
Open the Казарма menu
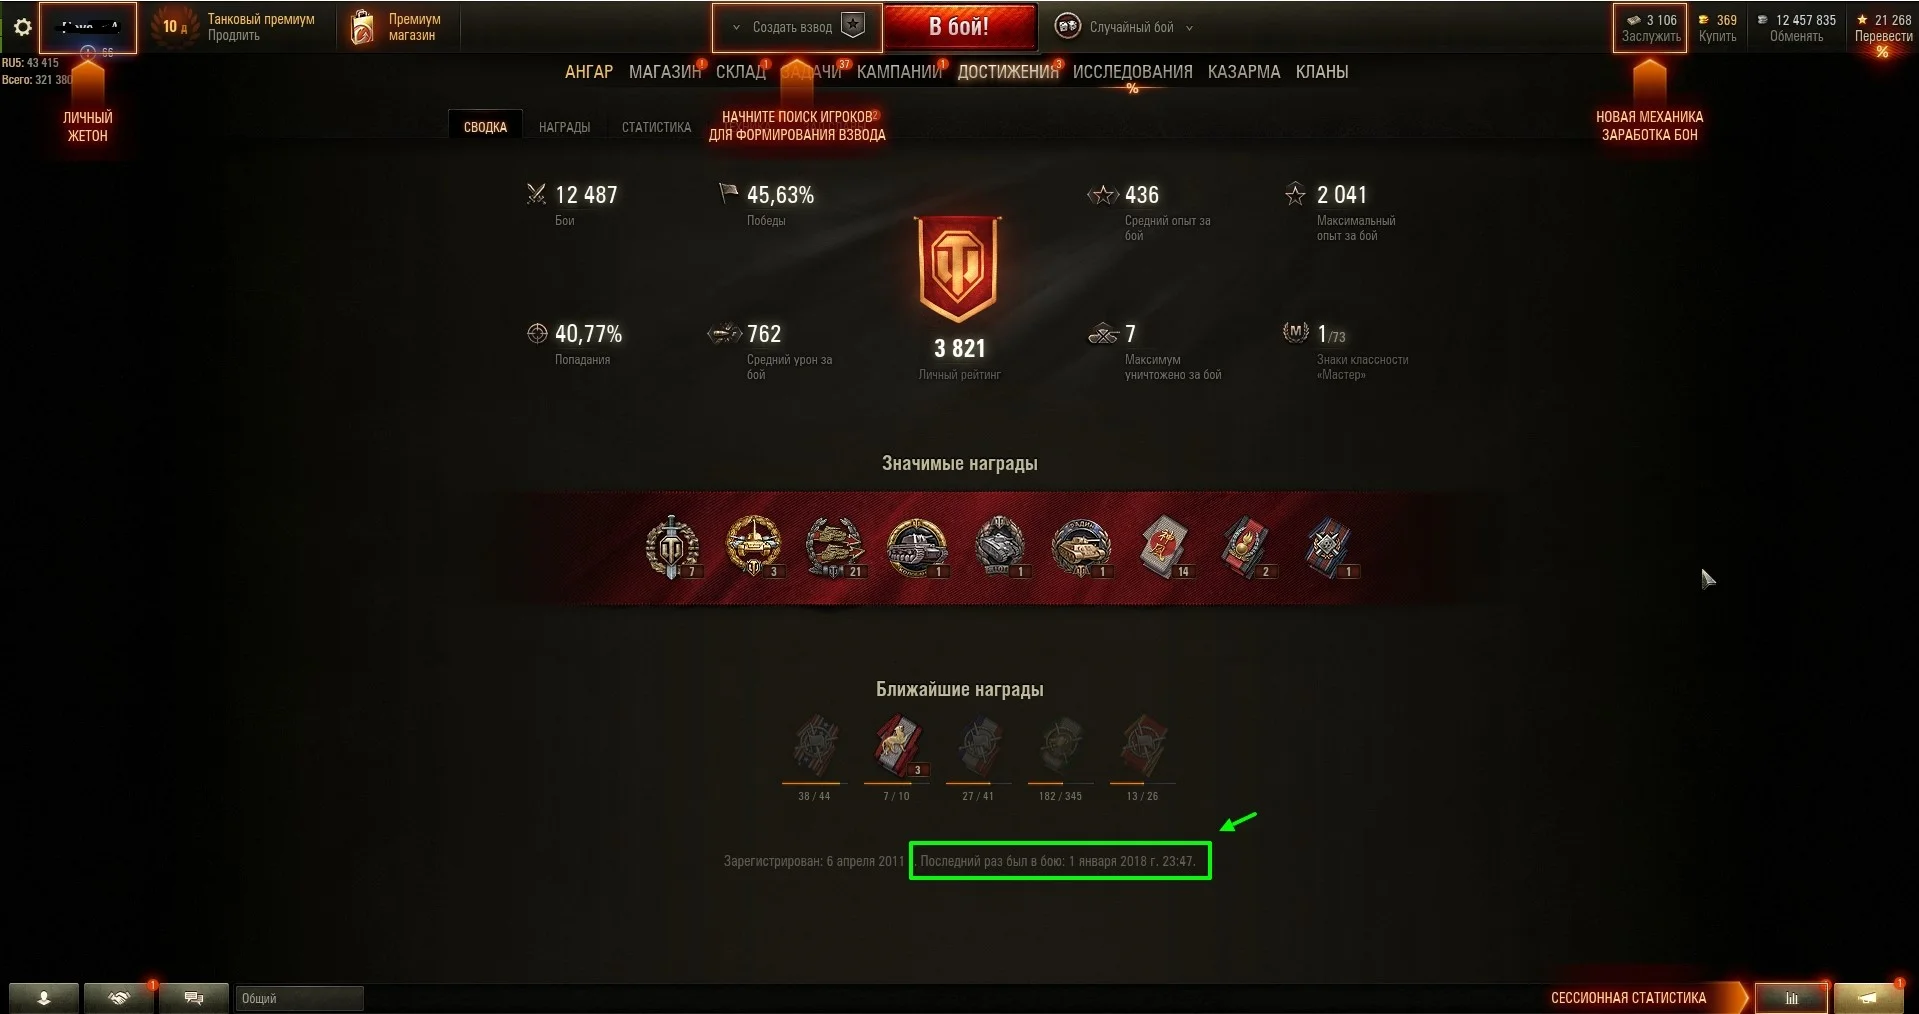[x=1243, y=72]
